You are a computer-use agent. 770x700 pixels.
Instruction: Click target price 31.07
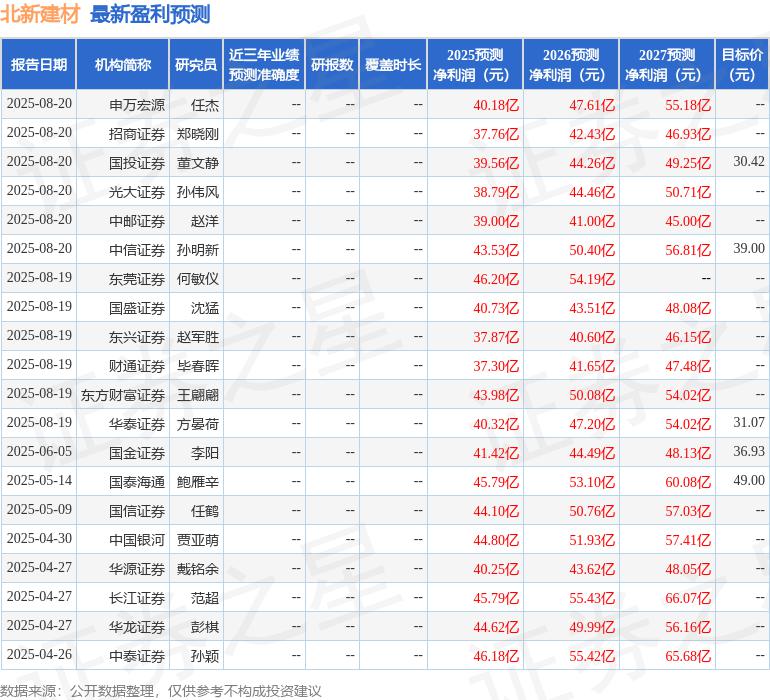pyautogui.click(x=748, y=422)
